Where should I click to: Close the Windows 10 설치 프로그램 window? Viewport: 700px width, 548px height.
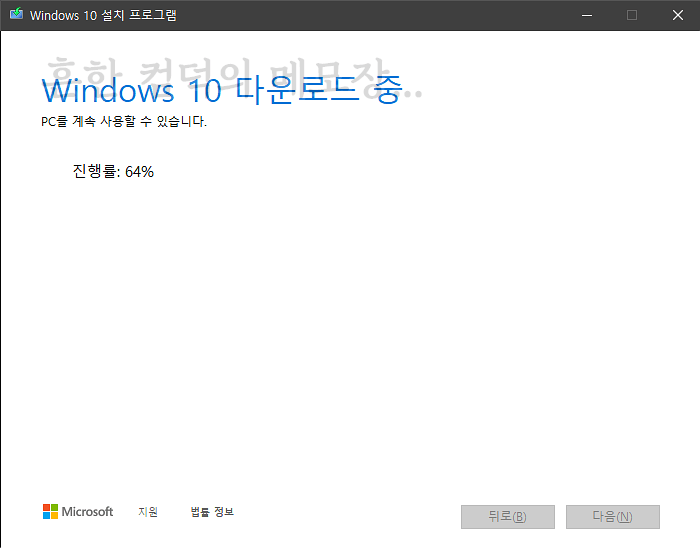[678, 15]
